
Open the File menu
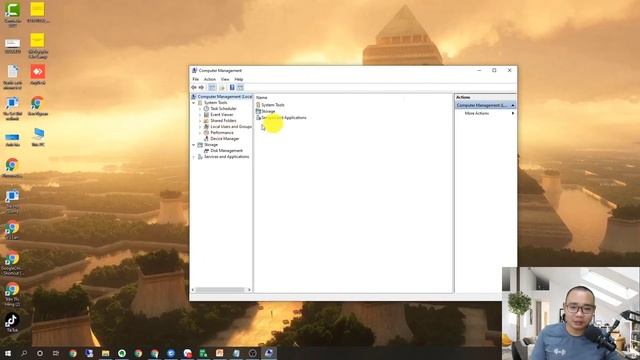tap(196, 79)
